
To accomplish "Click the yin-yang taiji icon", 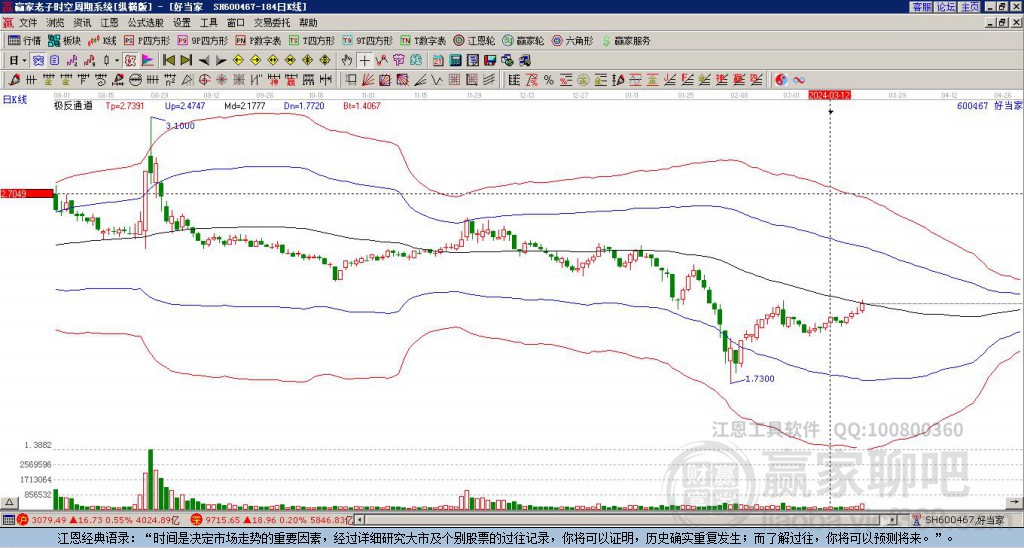I will (x=781, y=80).
